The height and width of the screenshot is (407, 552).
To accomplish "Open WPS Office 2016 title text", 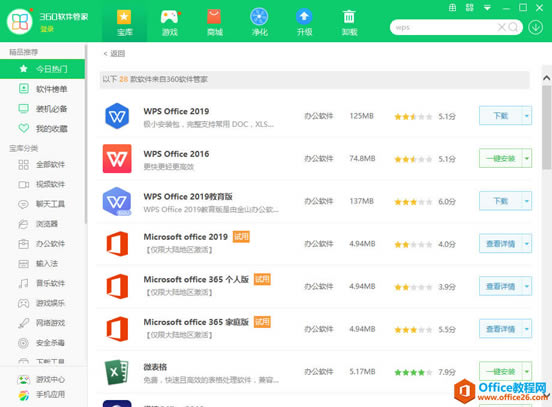I will pos(176,154).
